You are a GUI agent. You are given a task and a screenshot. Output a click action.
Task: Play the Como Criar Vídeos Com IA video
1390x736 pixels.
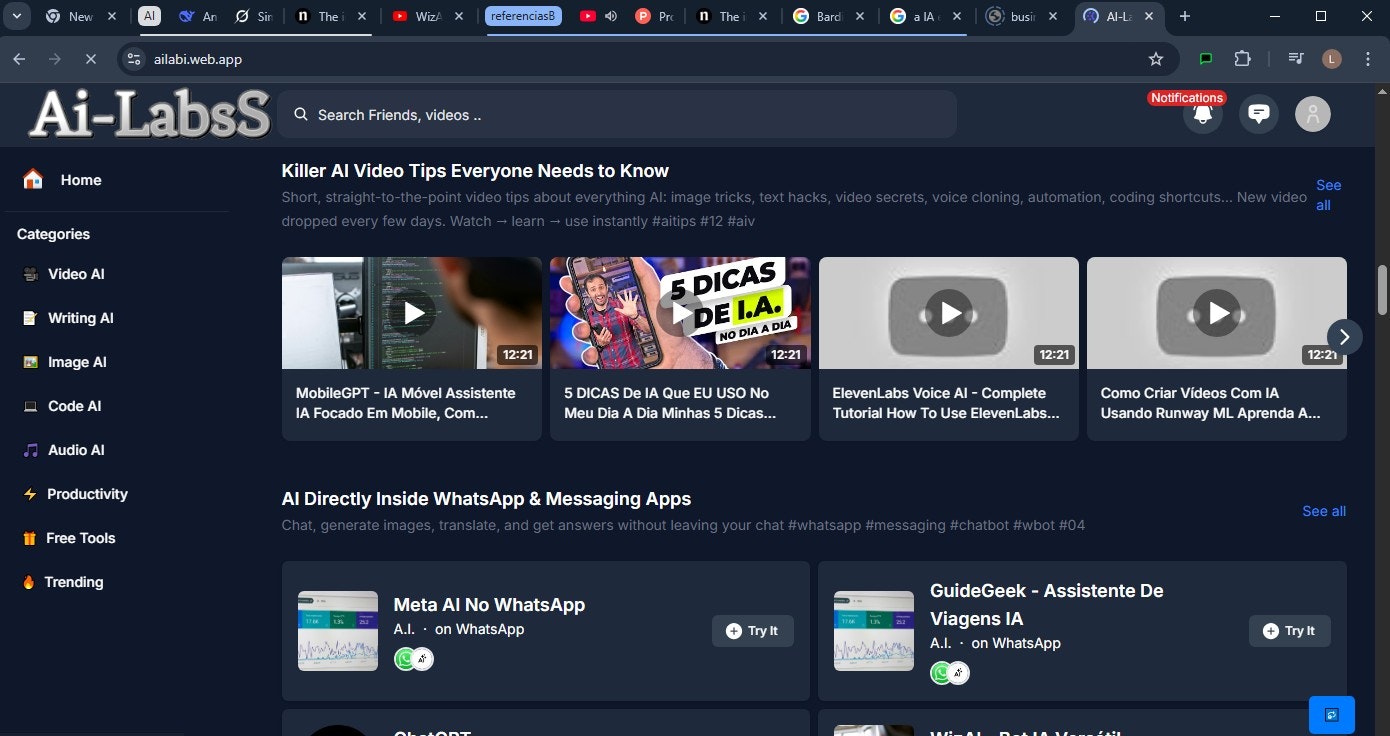click(x=1217, y=313)
